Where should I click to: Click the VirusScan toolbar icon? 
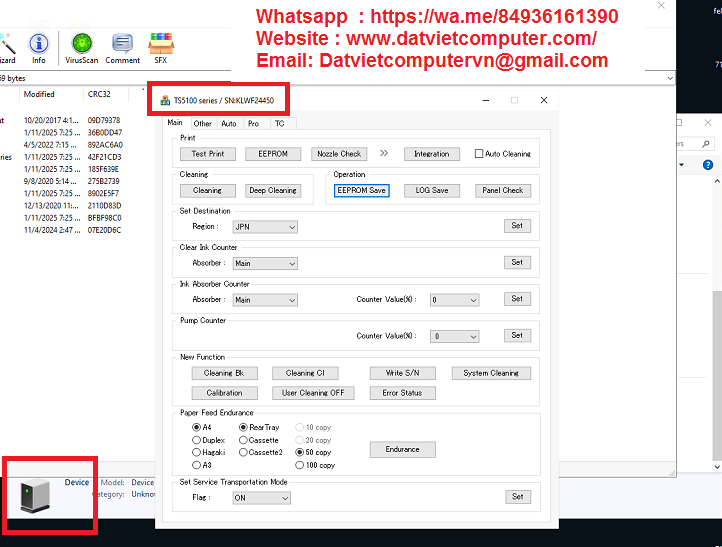tap(80, 44)
